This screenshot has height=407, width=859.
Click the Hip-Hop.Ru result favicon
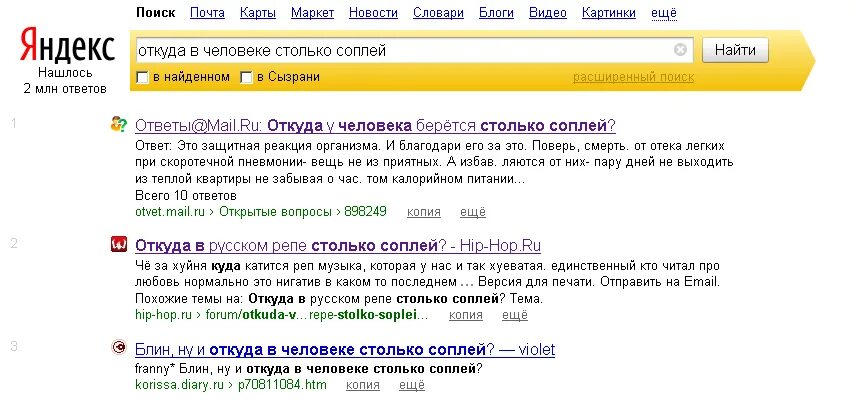tap(118, 245)
